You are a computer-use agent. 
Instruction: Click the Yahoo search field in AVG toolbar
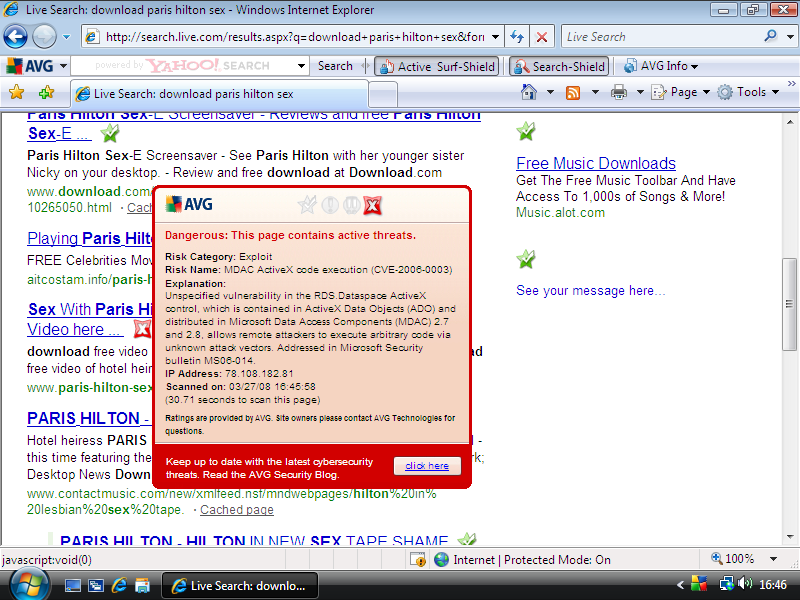183,66
